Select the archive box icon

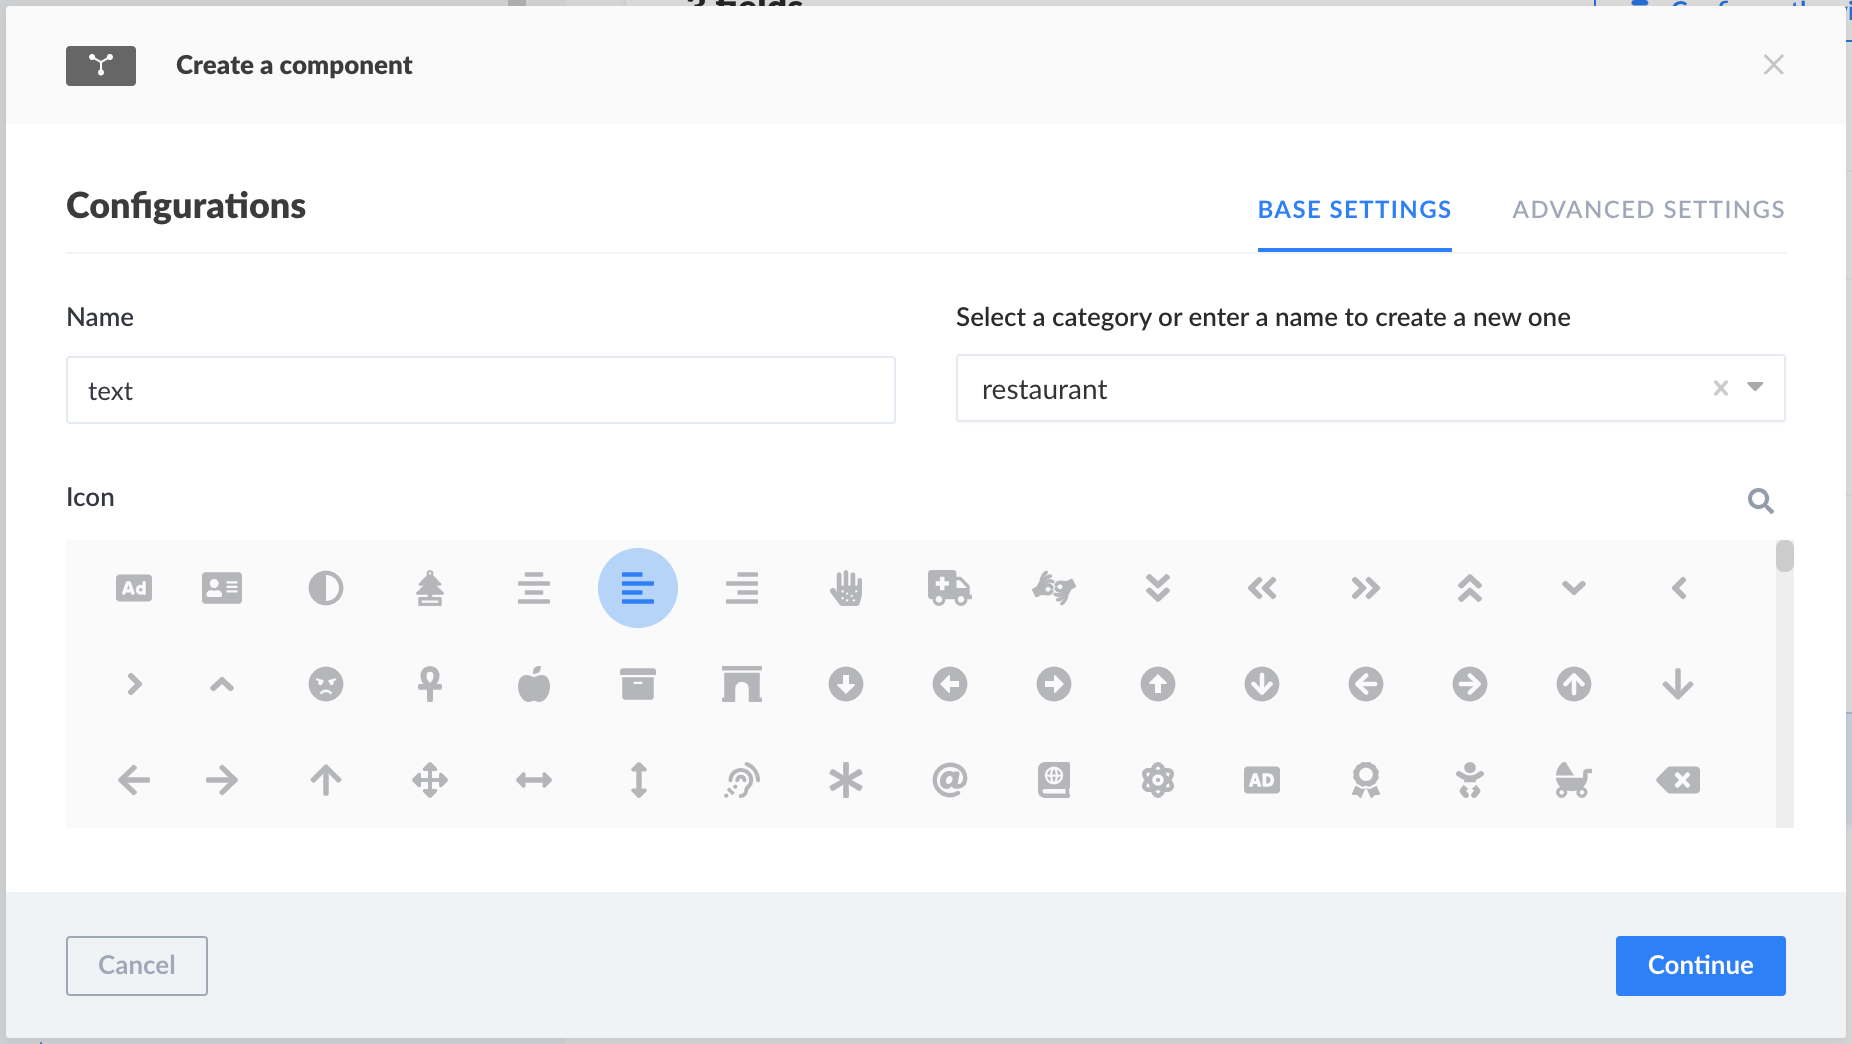point(639,684)
